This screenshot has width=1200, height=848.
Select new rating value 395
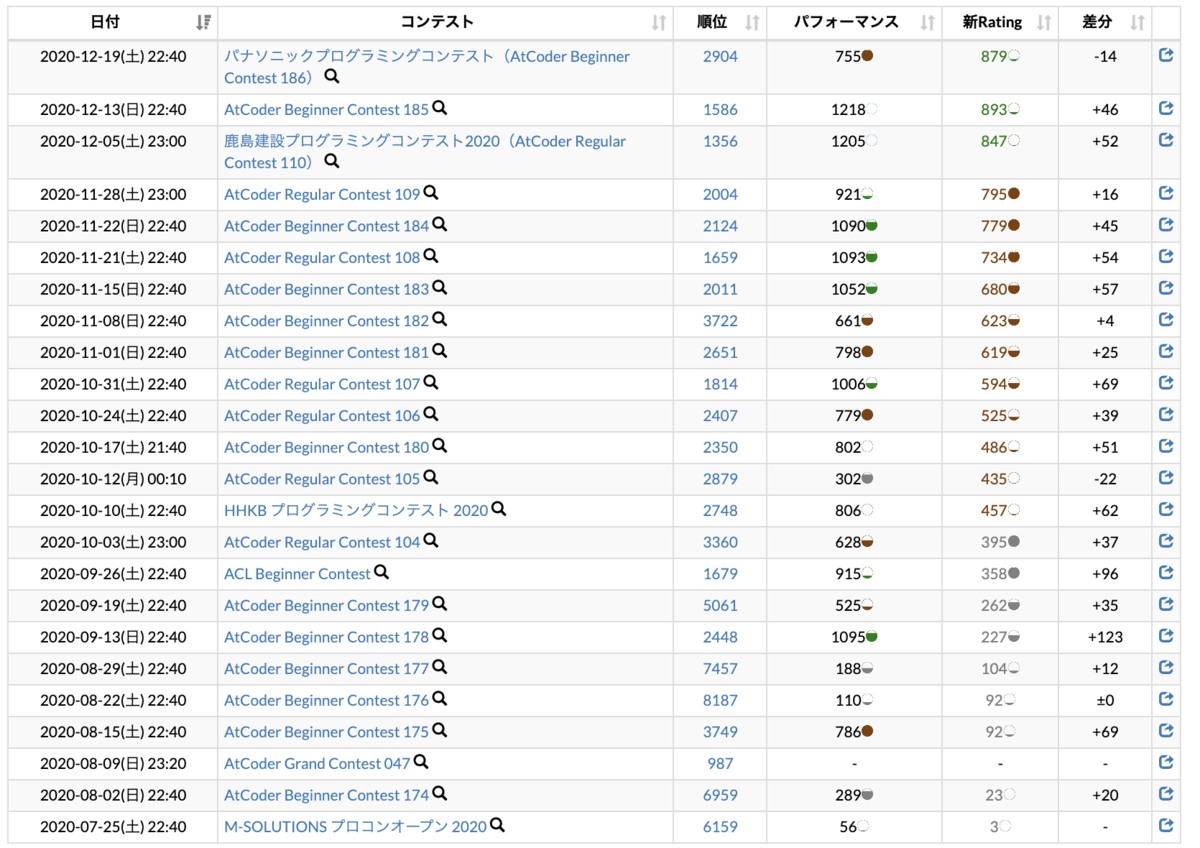993,543
